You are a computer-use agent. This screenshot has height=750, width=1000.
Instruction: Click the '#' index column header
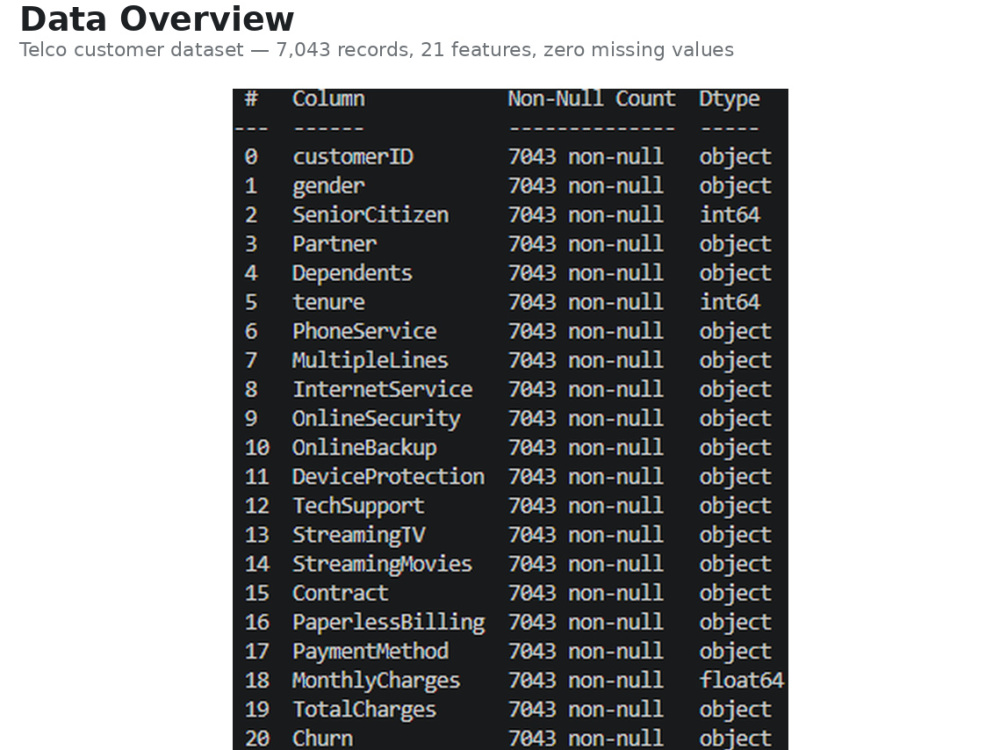tap(251, 99)
